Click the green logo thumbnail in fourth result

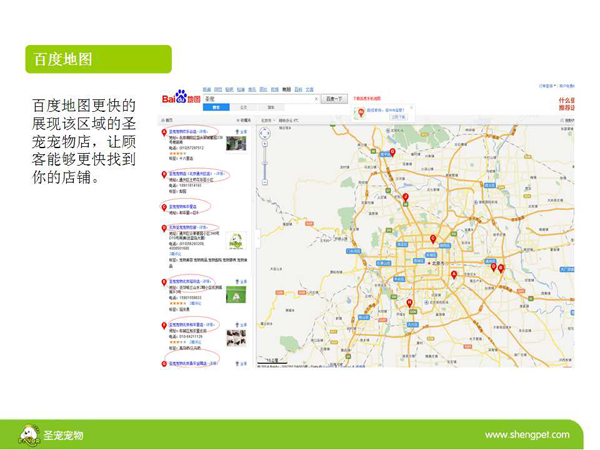pos(236,240)
